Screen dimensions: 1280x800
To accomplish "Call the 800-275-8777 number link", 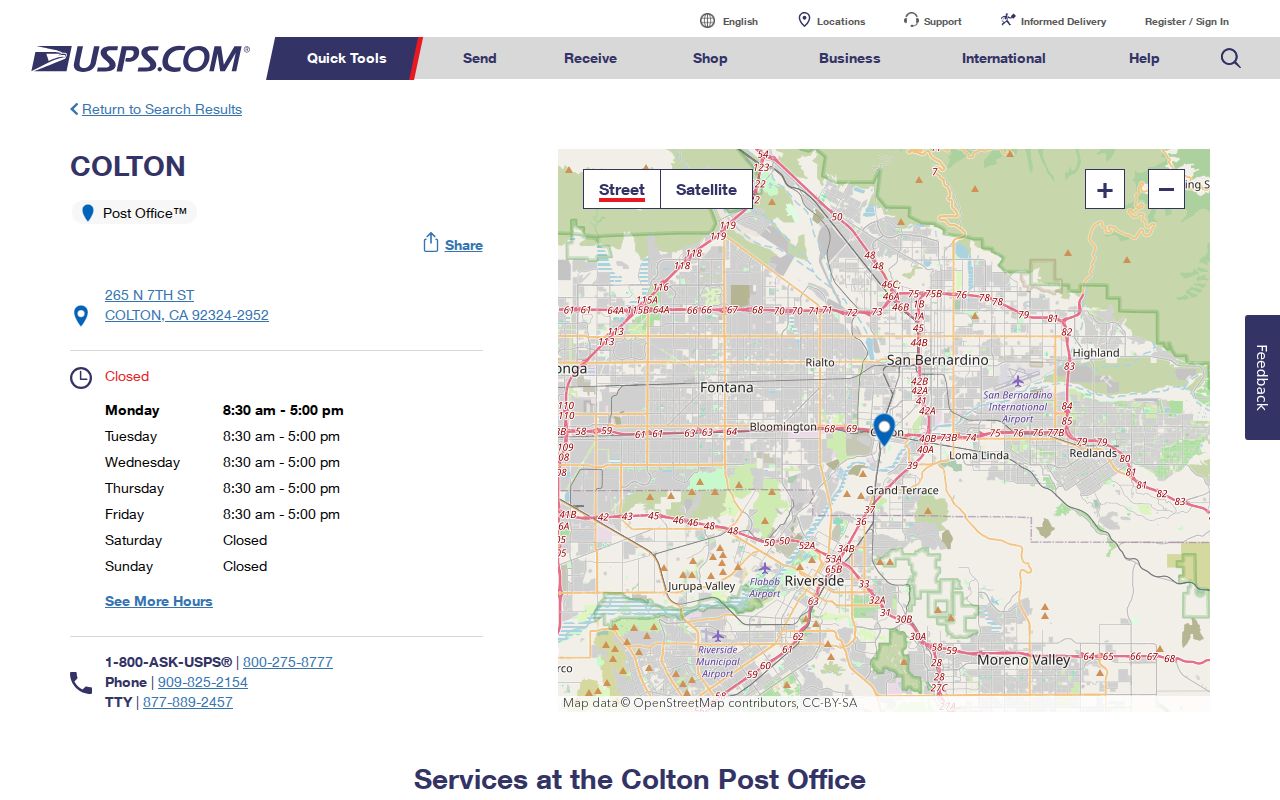I will click(288, 662).
